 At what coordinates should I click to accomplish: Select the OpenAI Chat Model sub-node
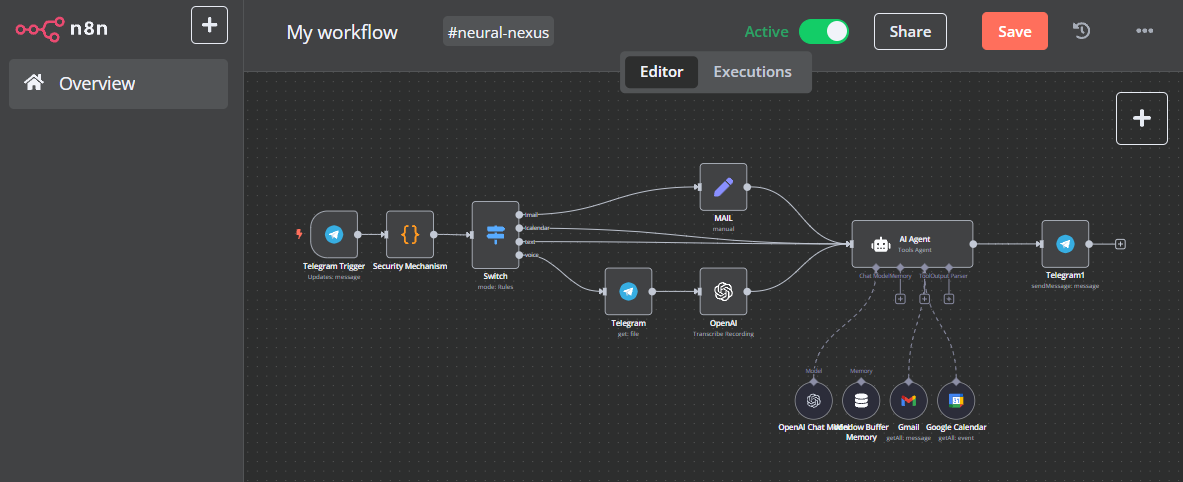(x=813, y=401)
